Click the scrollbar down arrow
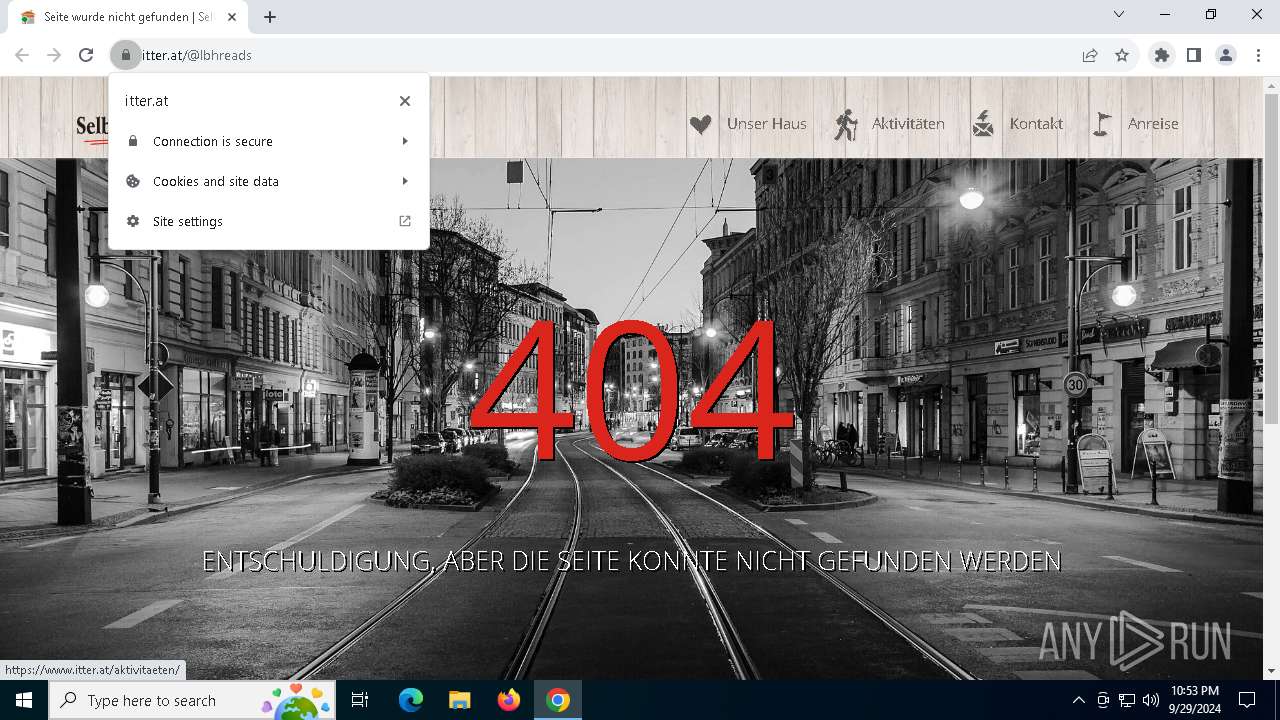The height and width of the screenshot is (720, 1280). point(1271,671)
